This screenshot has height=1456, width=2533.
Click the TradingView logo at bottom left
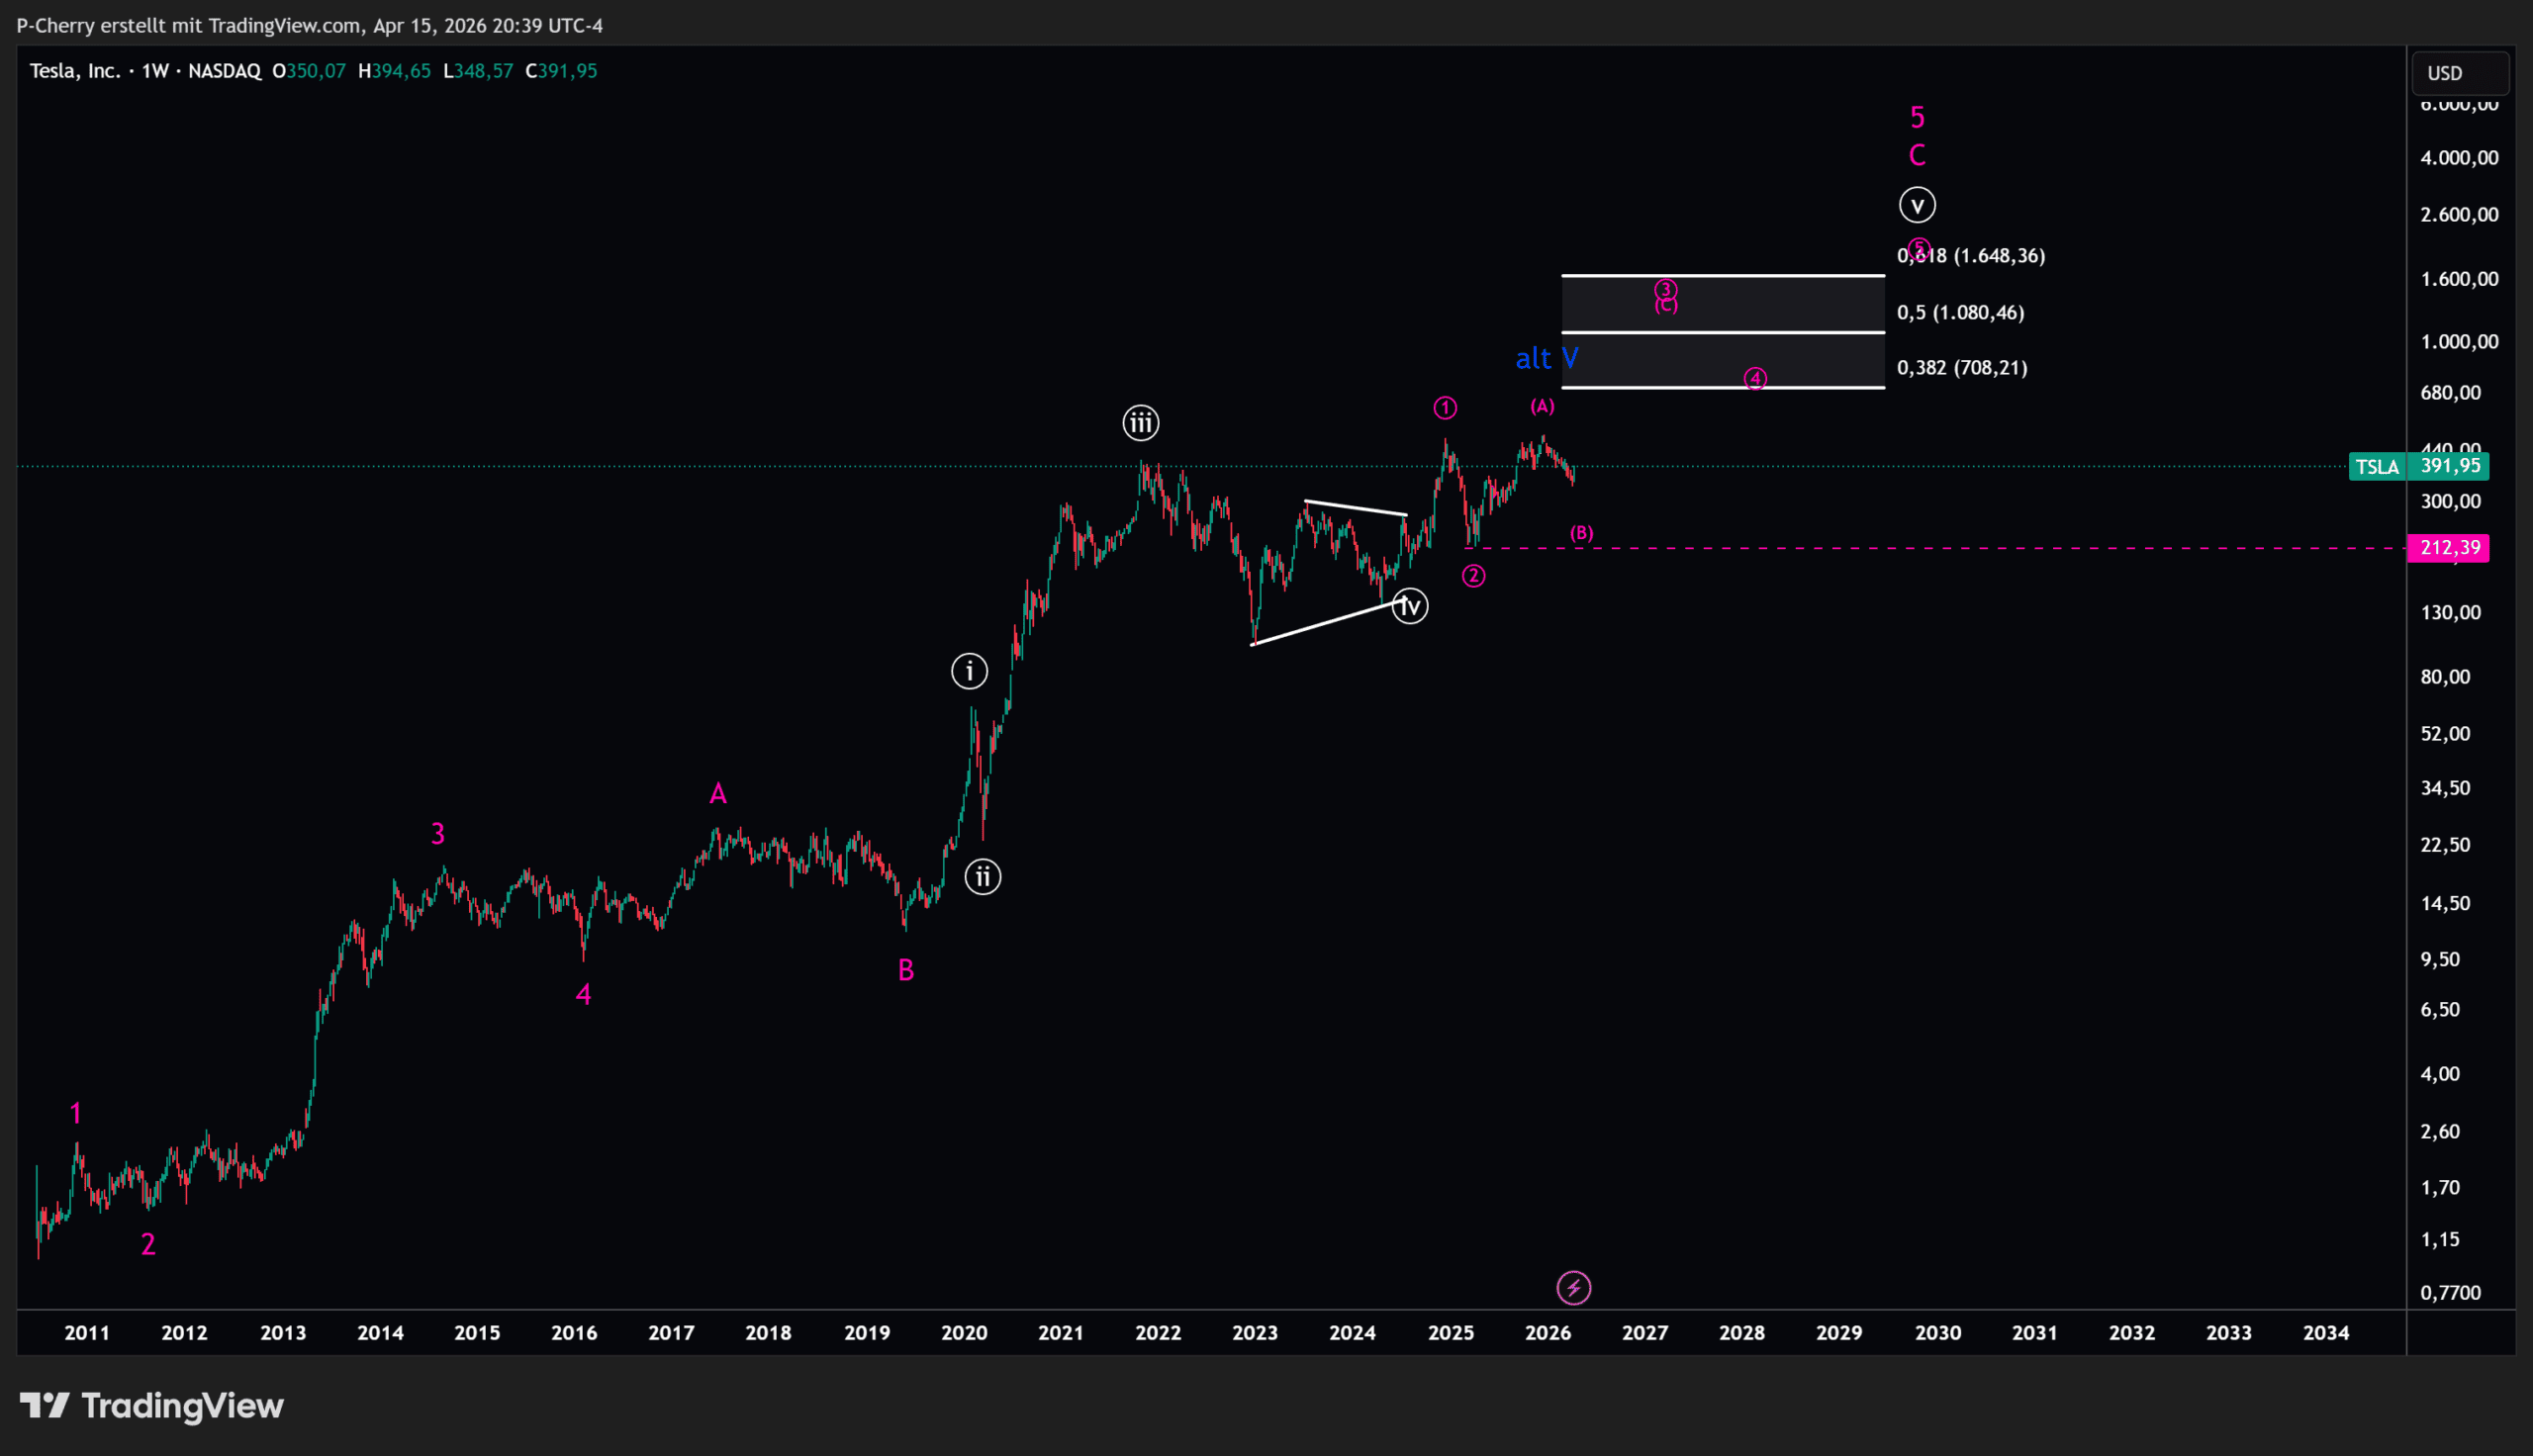[152, 1406]
